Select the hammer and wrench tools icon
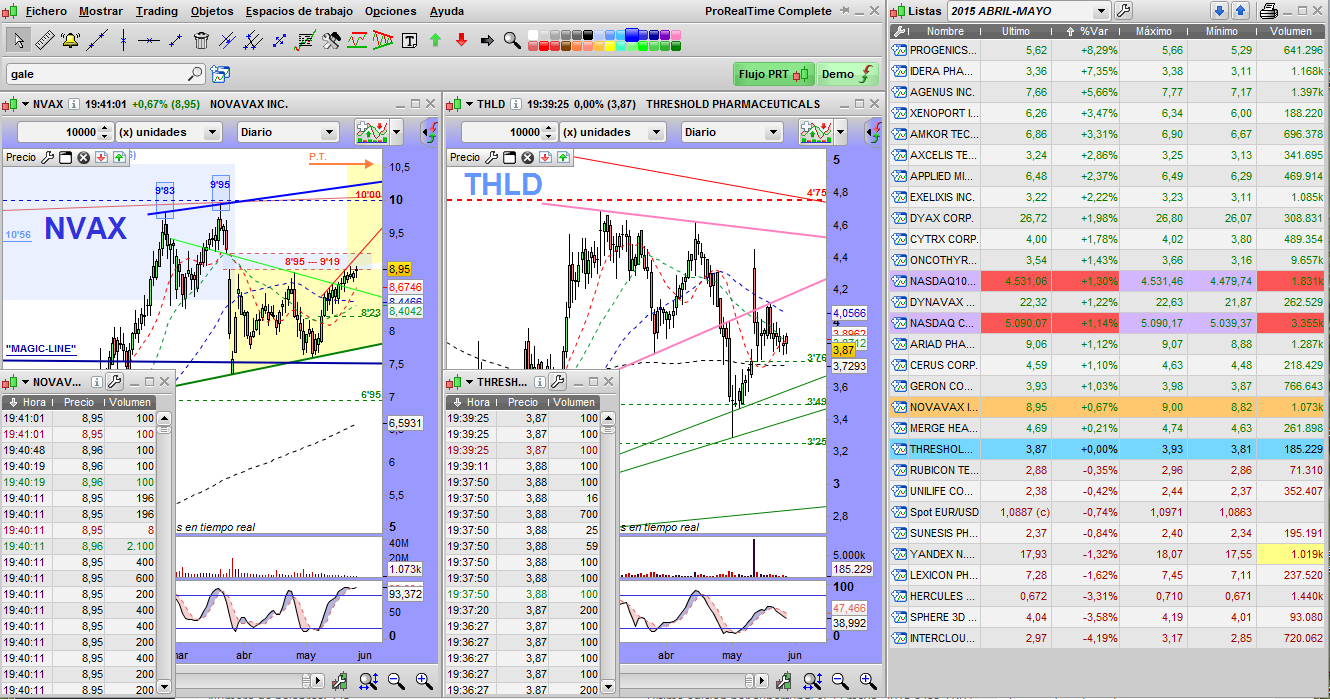This screenshot has width=1330, height=699. [331, 40]
